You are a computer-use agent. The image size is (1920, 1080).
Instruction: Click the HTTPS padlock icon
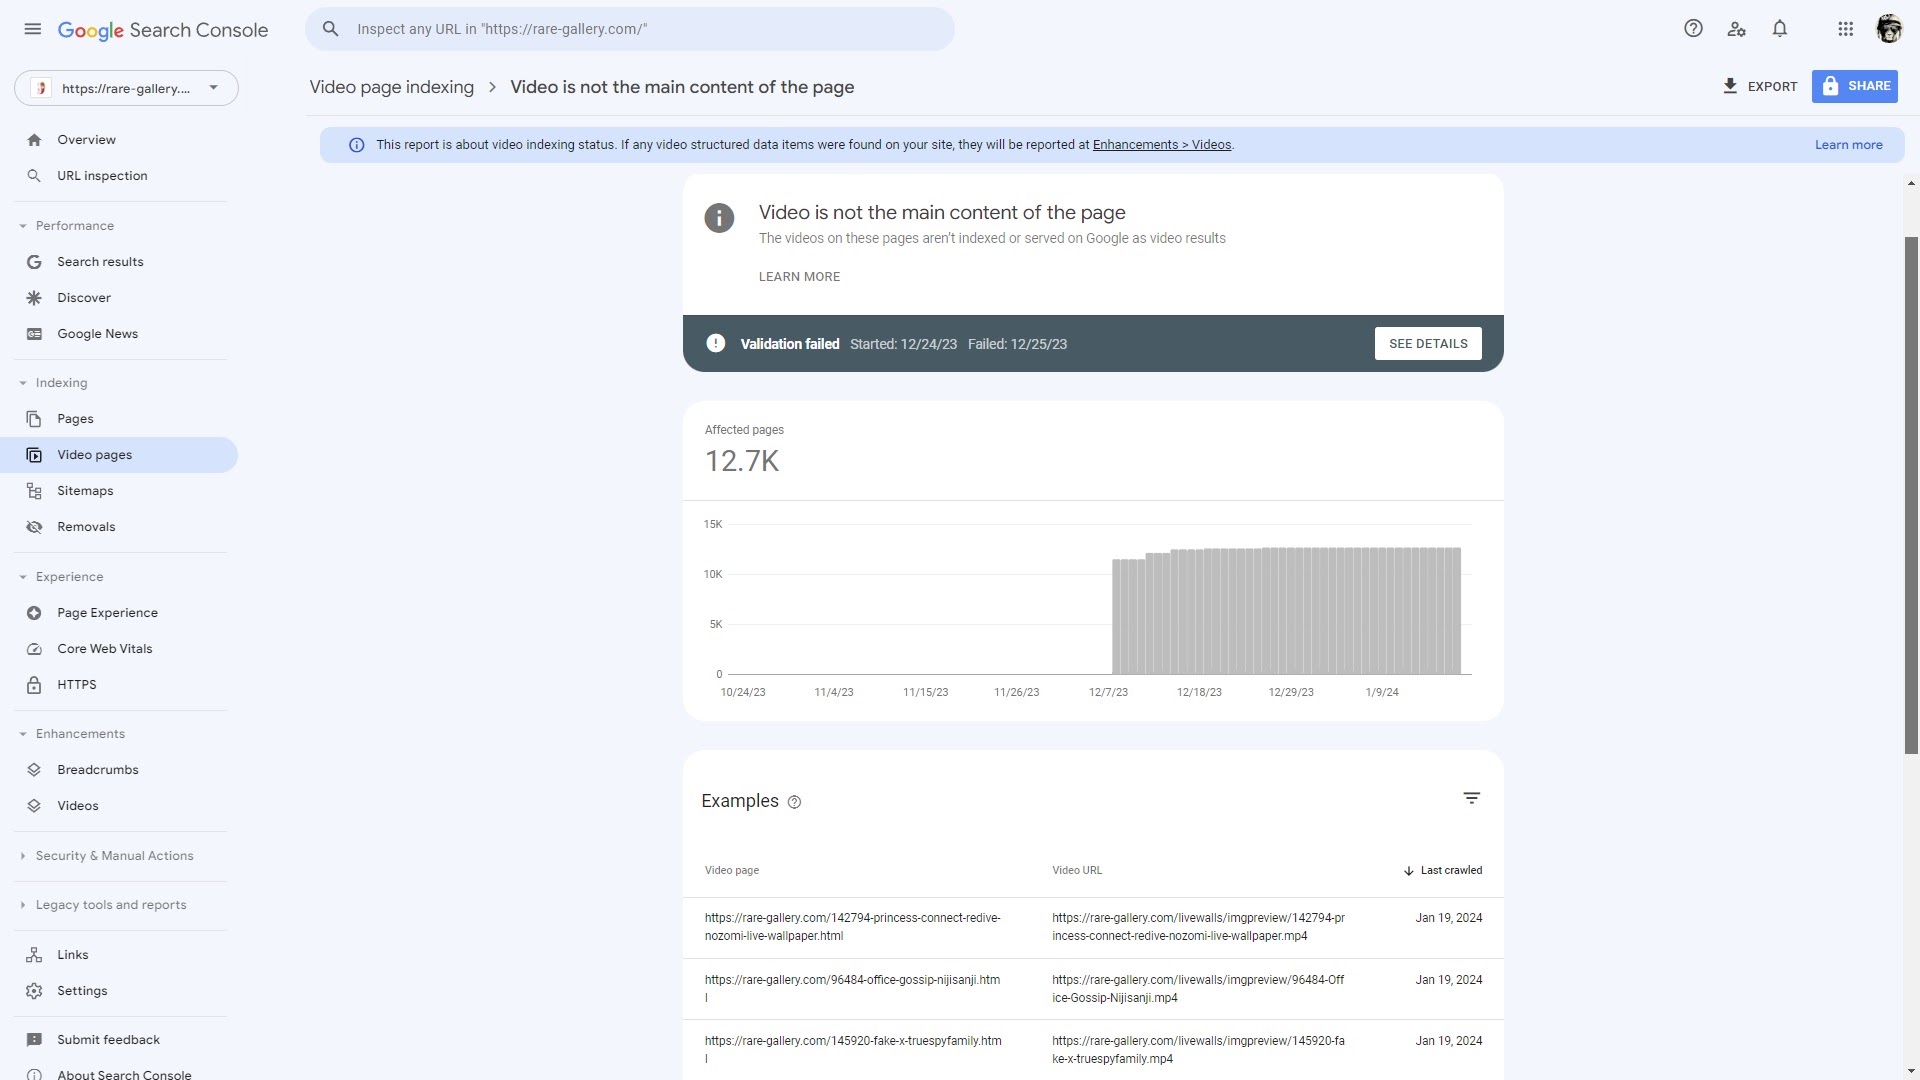coord(34,685)
